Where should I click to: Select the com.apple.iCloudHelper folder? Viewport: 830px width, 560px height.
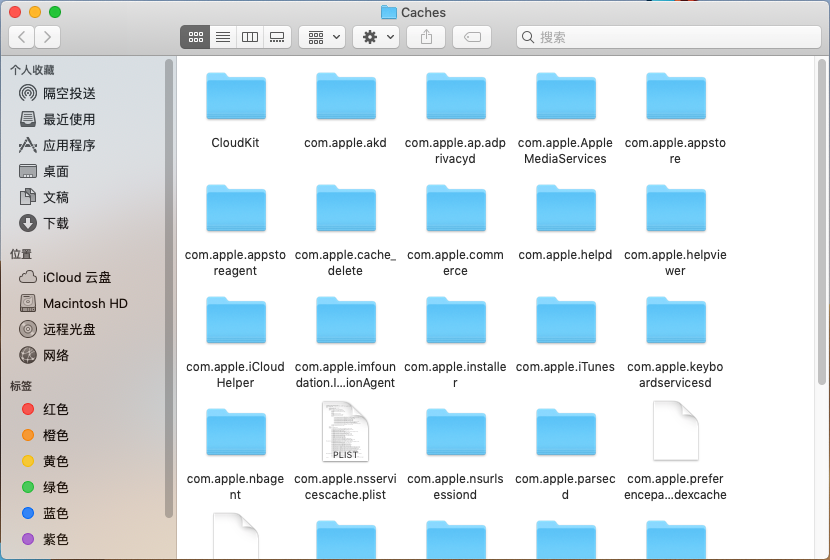(x=236, y=321)
